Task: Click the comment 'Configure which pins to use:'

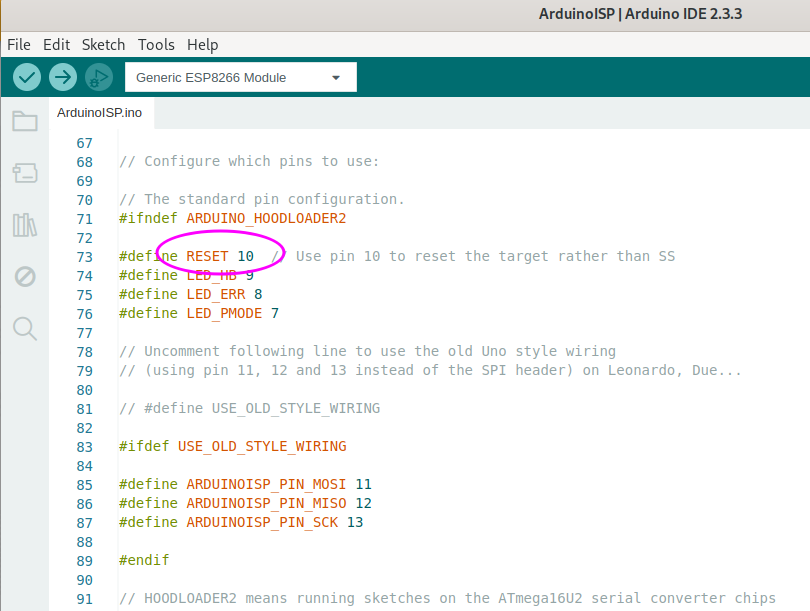Action: pyautogui.click(x=249, y=161)
